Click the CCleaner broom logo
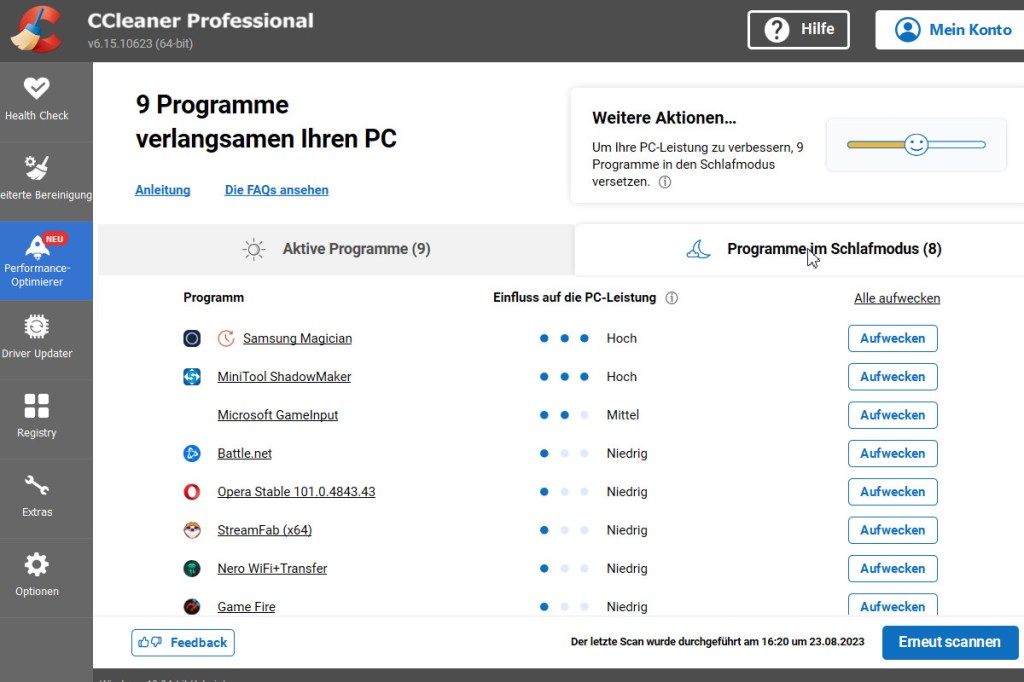Screen dimensions: 1024x682 tap(37, 29)
